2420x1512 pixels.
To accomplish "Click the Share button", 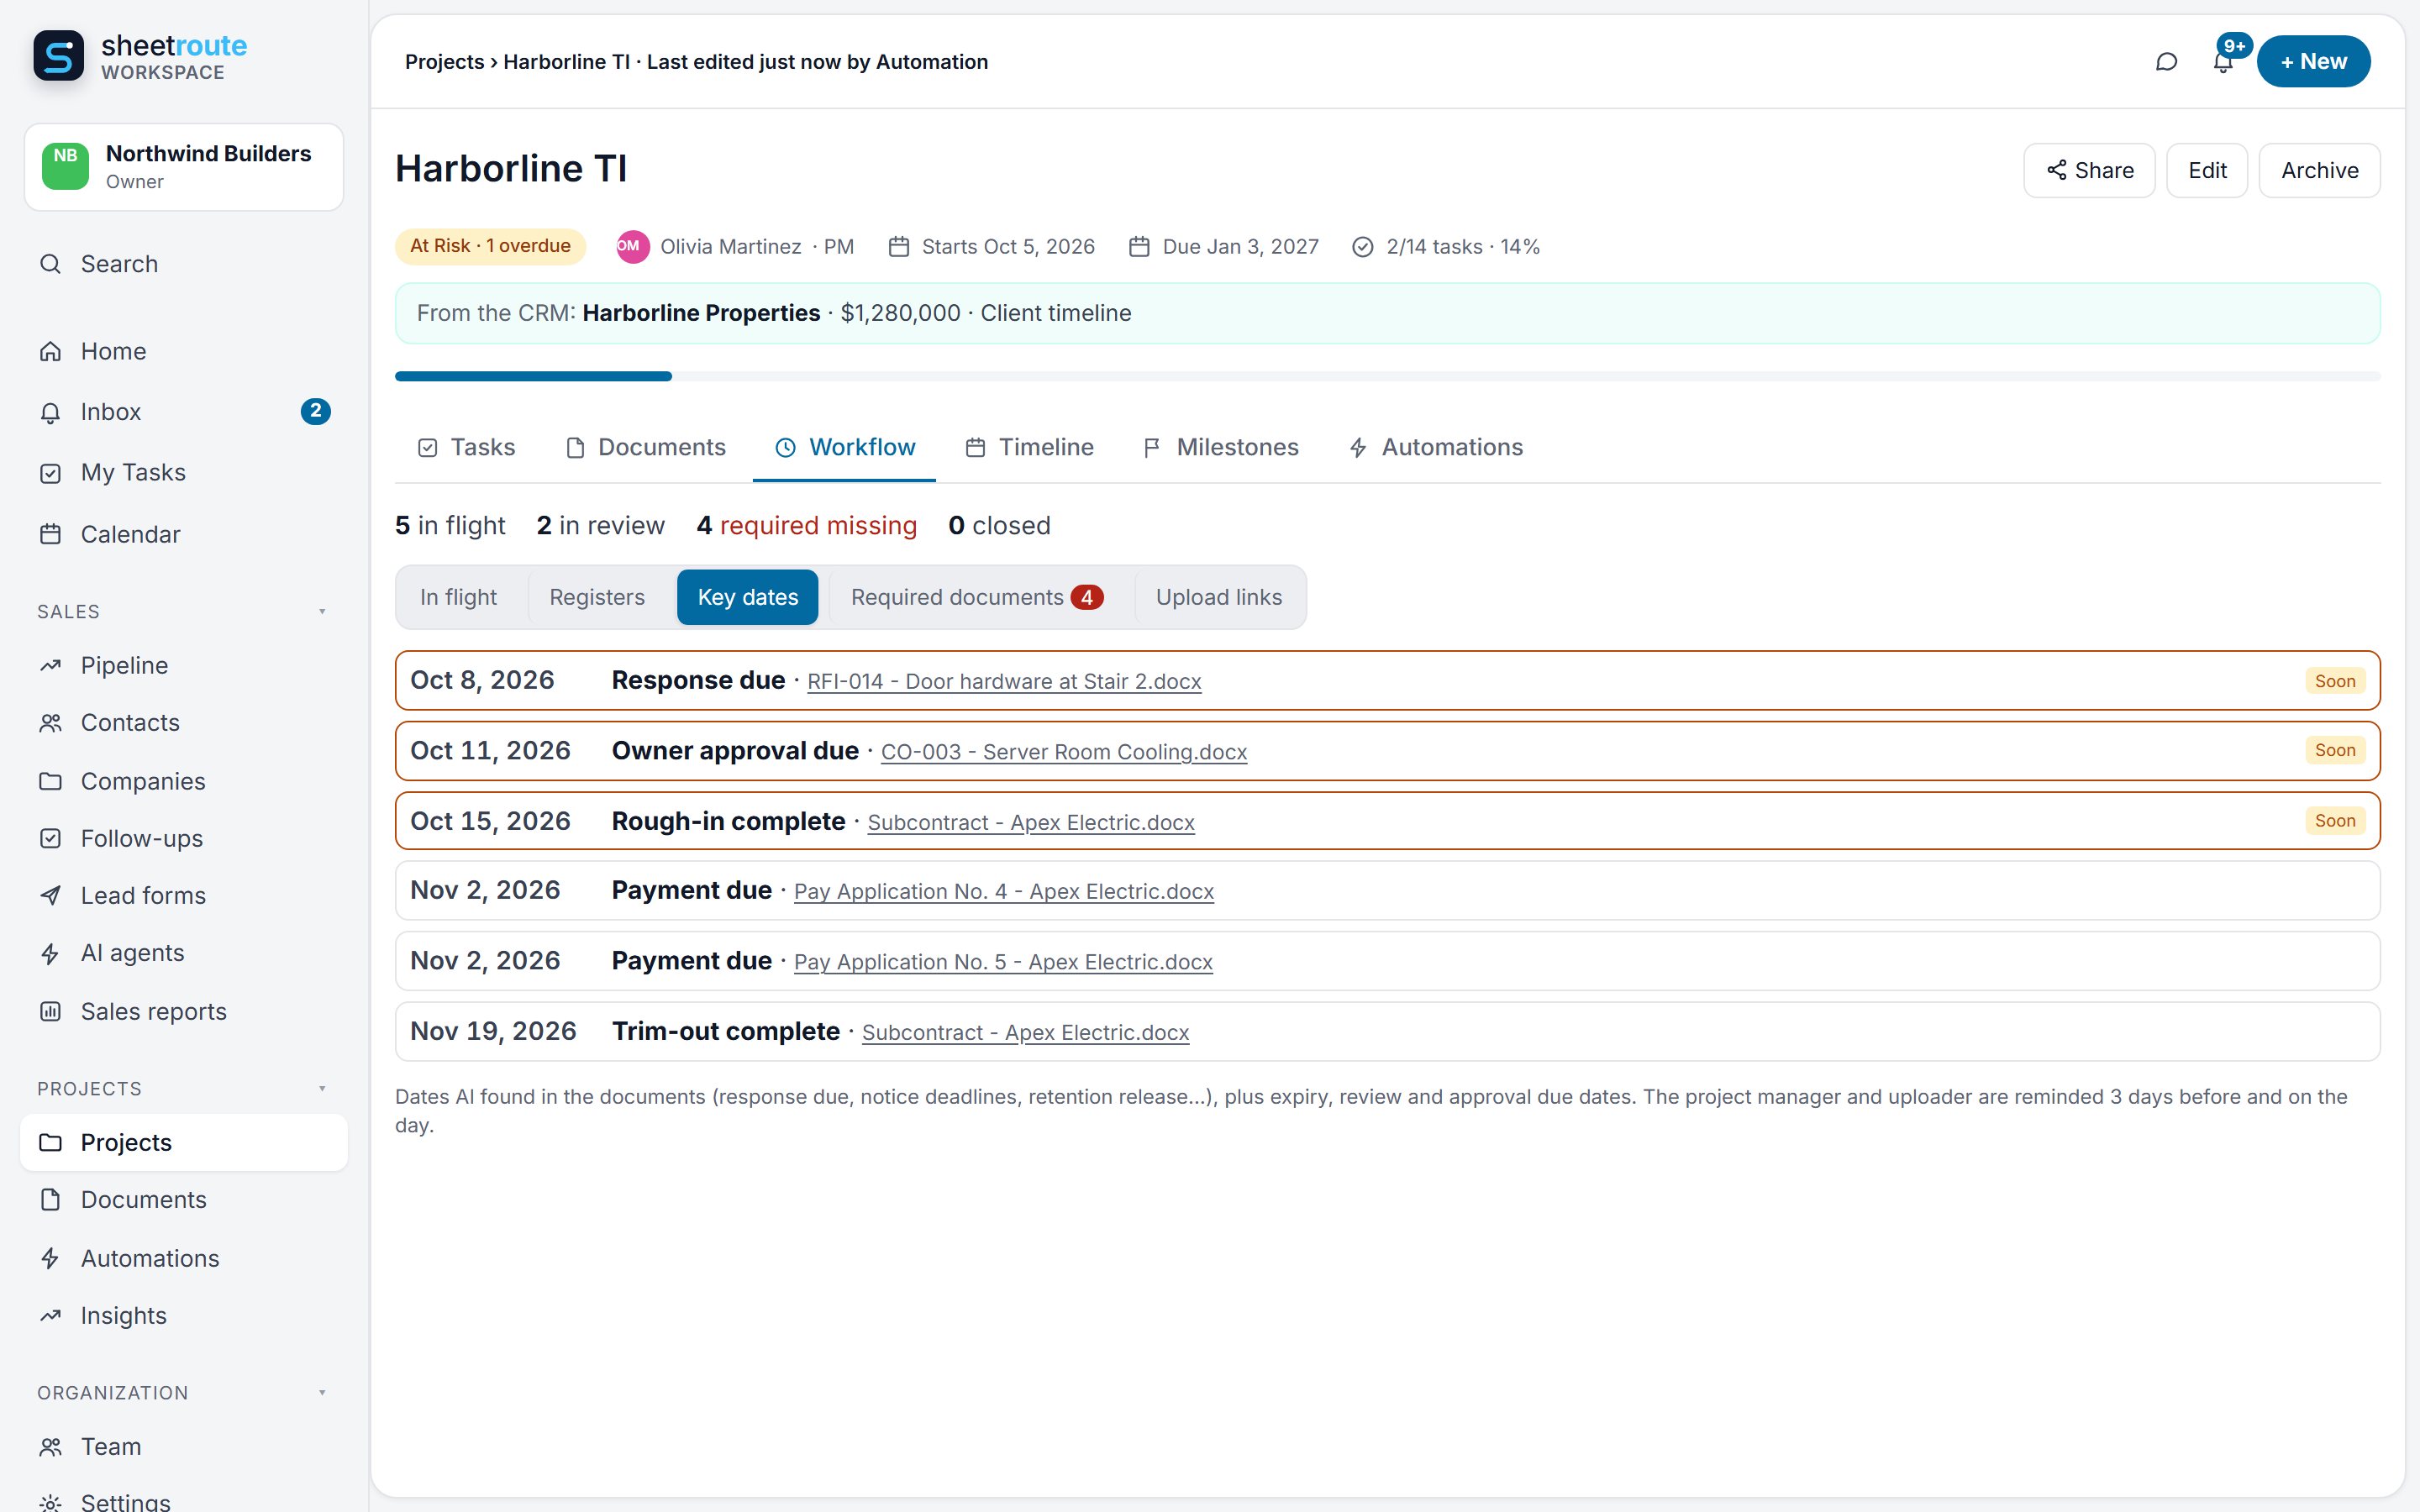I will click(x=2089, y=170).
